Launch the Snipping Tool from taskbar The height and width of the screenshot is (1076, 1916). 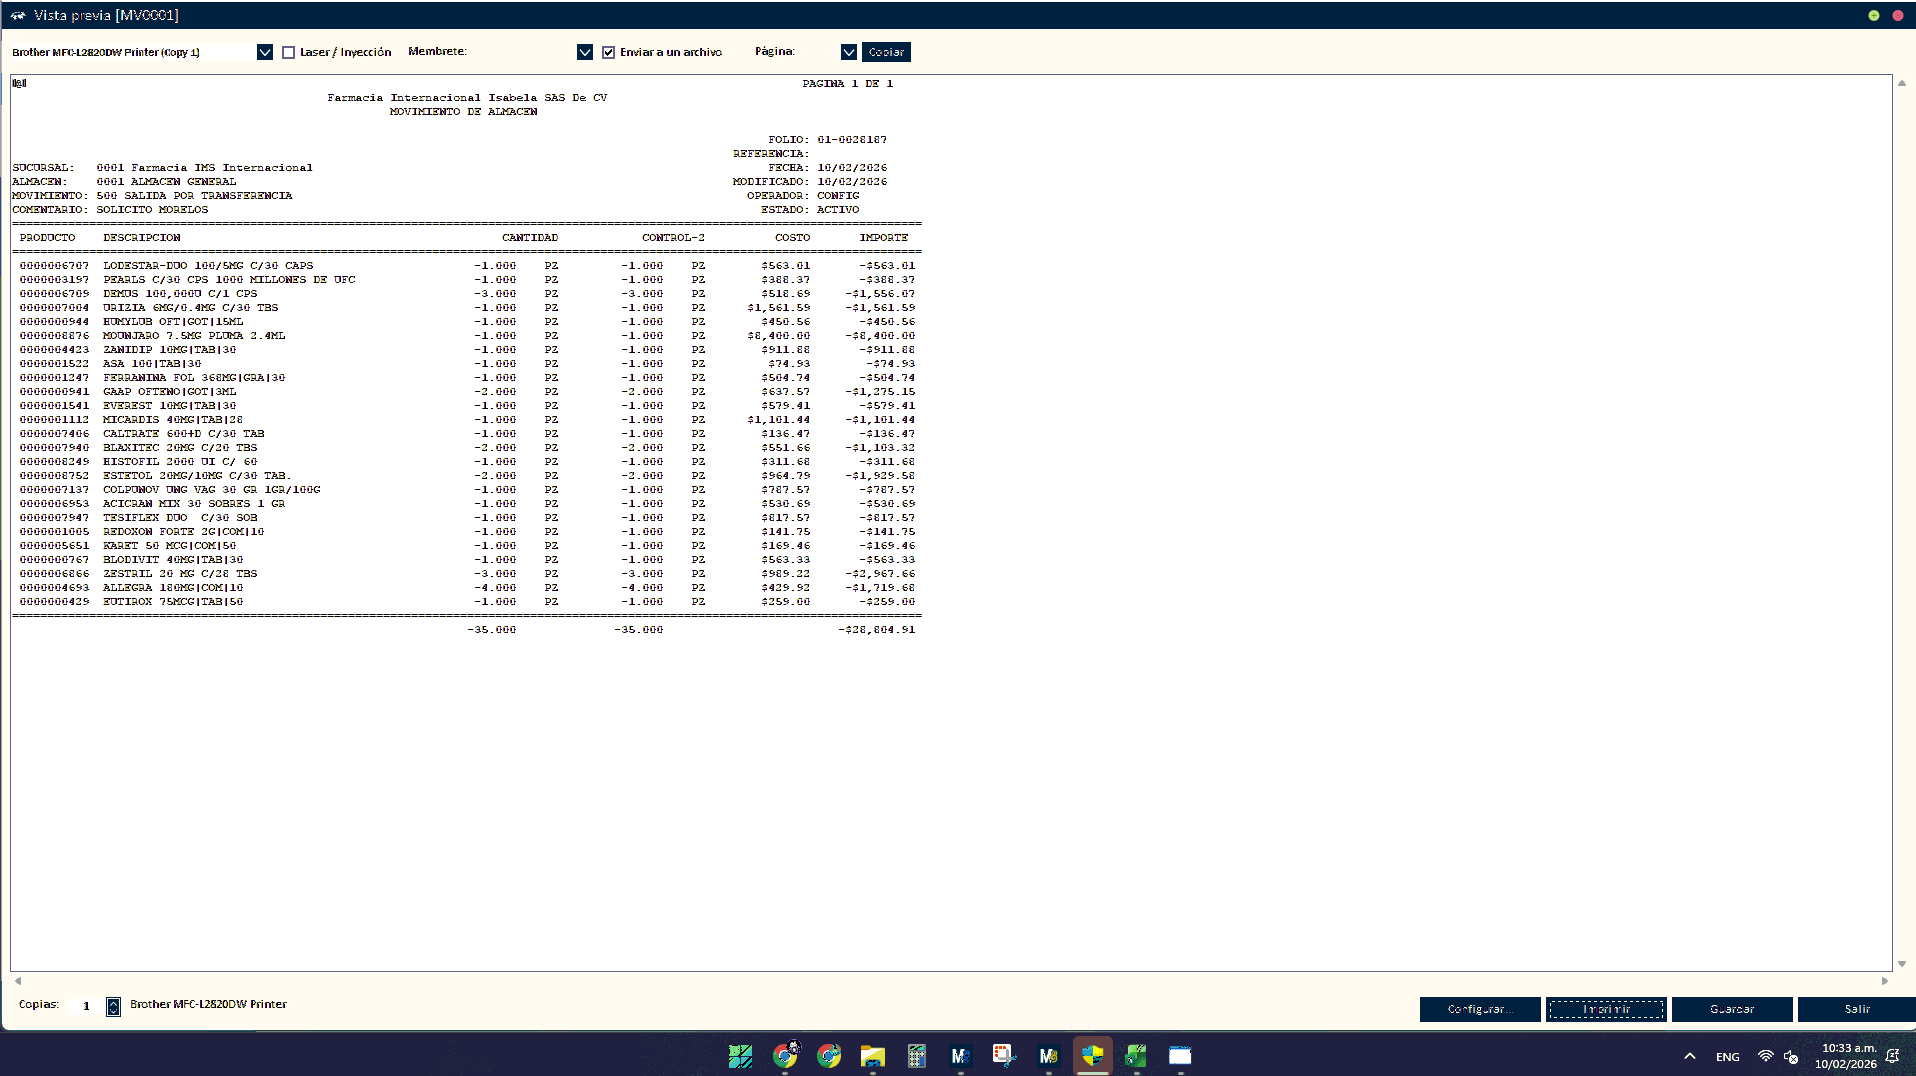1003,1056
